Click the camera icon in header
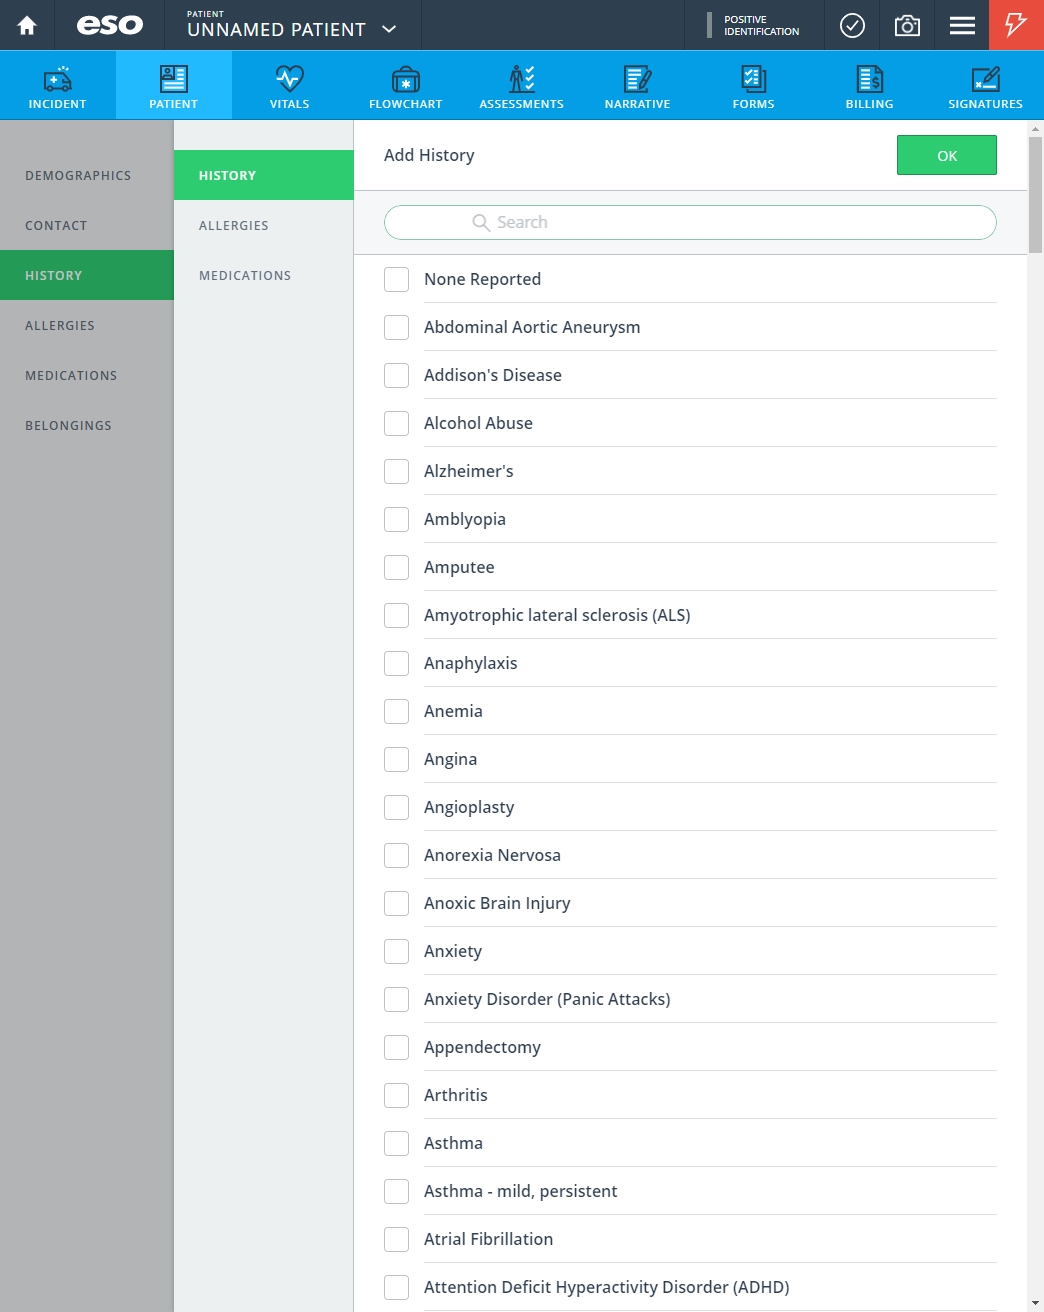 (x=907, y=25)
